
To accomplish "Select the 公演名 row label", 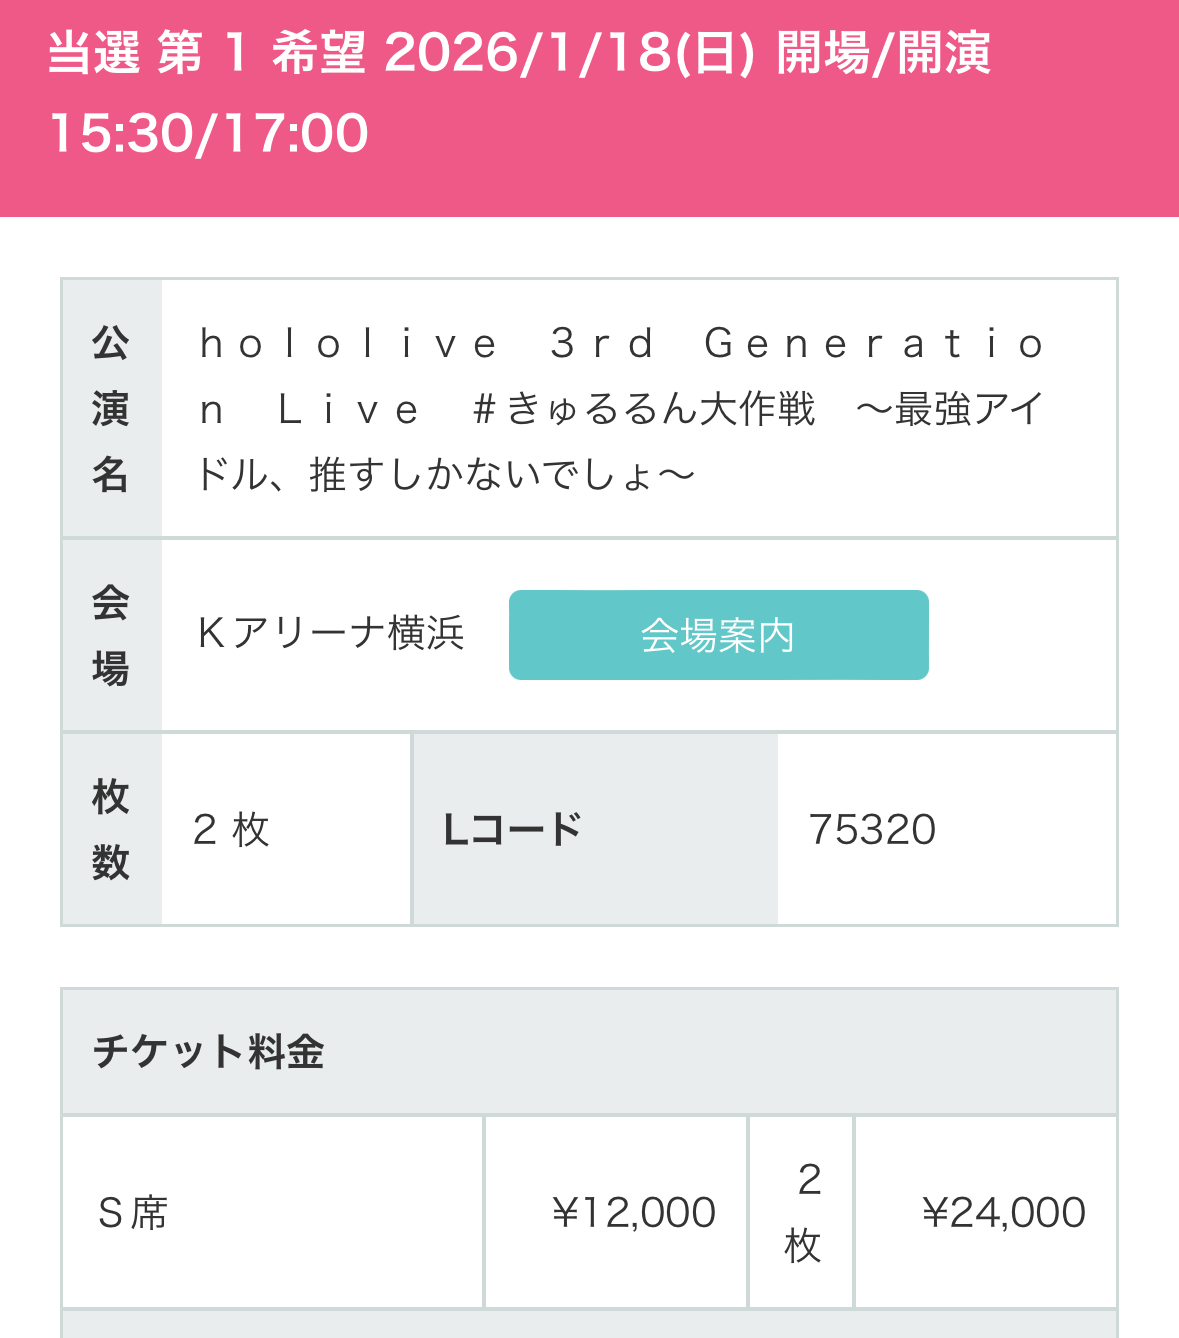I will pyautogui.click(x=111, y=408).
